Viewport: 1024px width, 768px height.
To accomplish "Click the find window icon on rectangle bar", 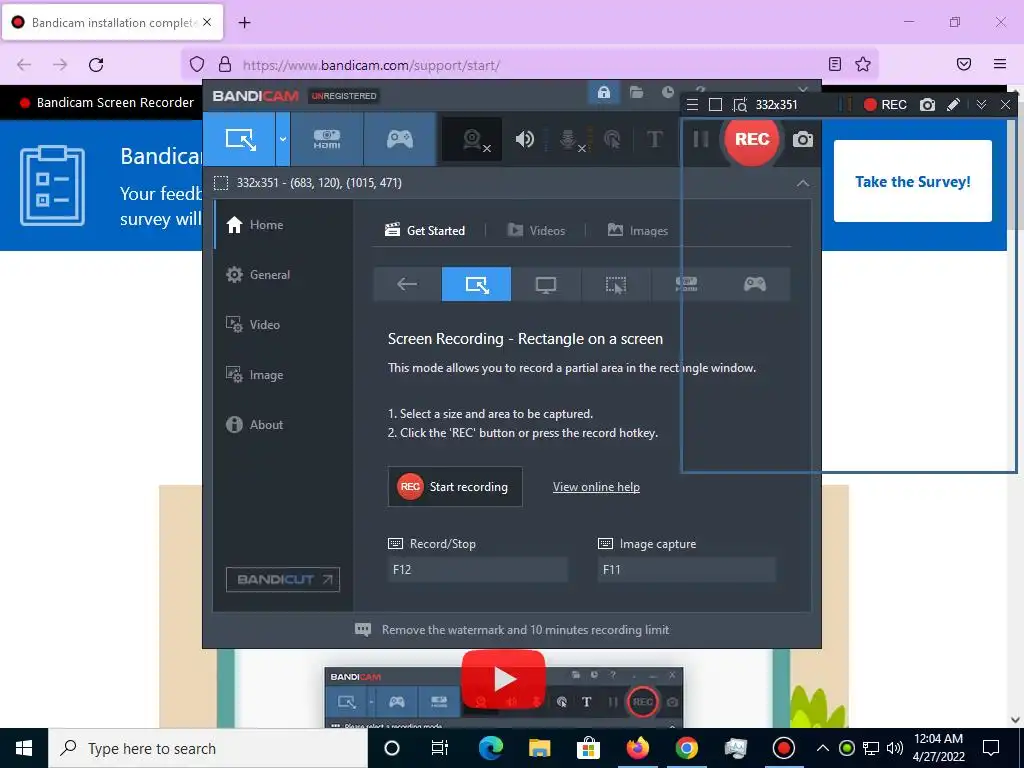I will [x=740, y=104].
